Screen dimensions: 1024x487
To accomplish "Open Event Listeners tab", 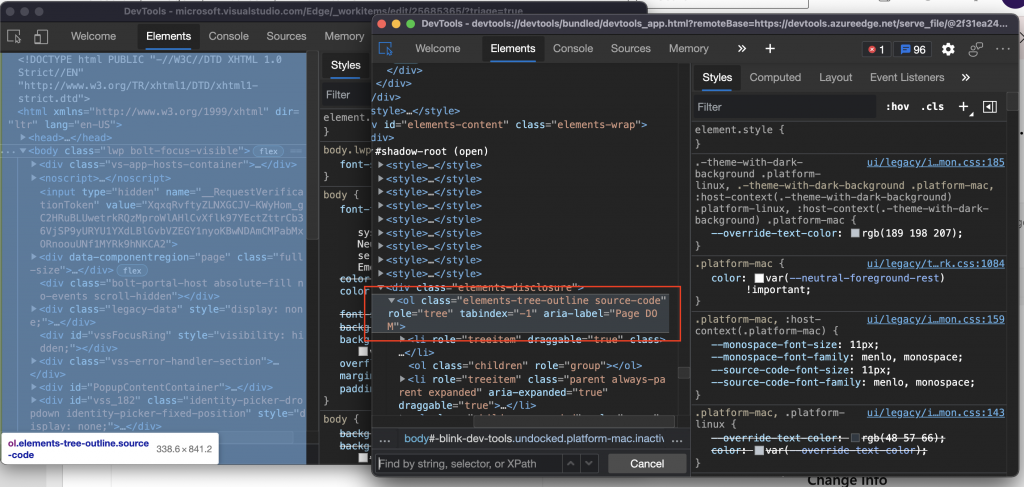I will coord(906,77).
